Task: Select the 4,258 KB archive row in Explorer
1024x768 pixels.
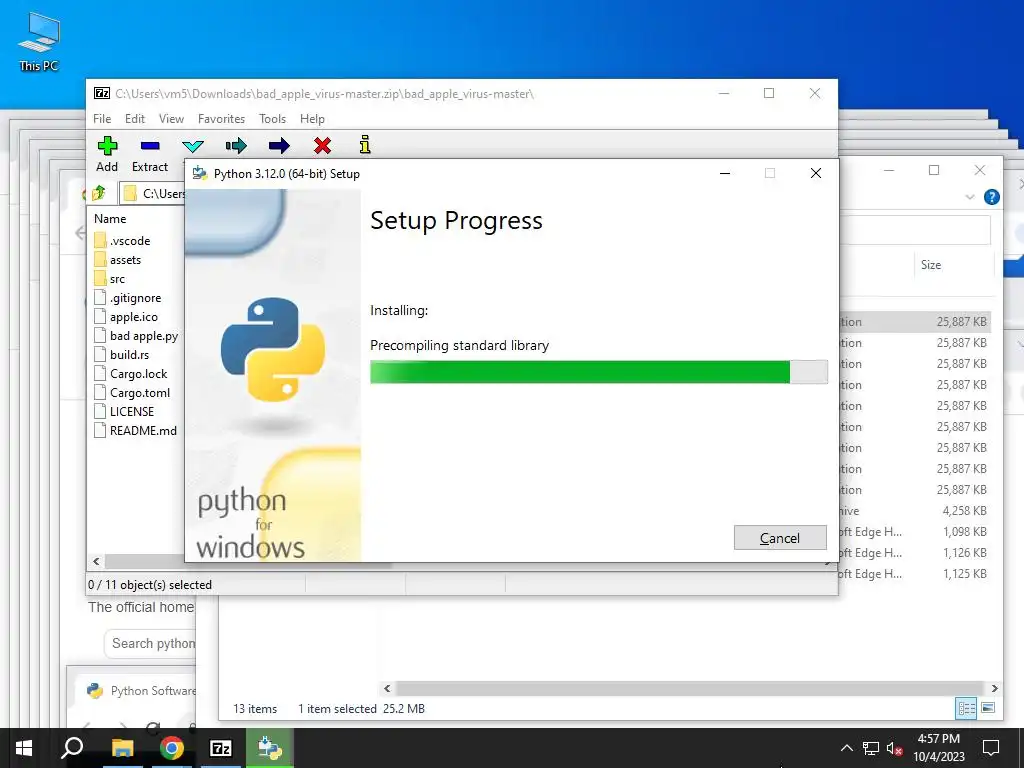Action: [914, 511]
